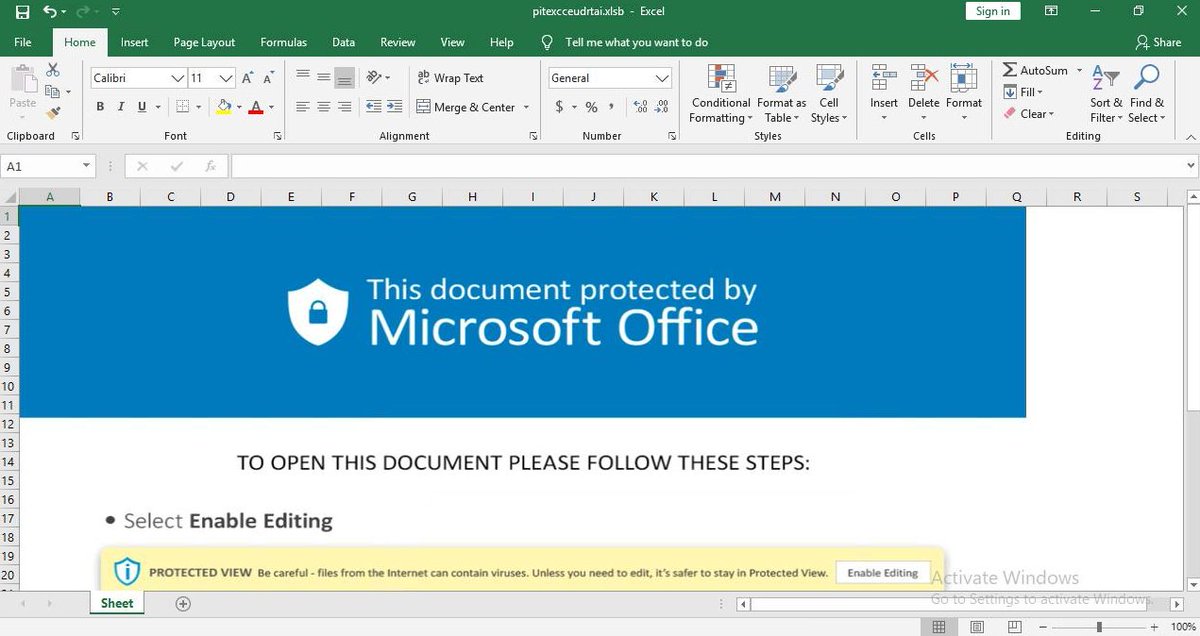Click the Enable Editing button
This screenshot has width=1200, height=636.
881,572
